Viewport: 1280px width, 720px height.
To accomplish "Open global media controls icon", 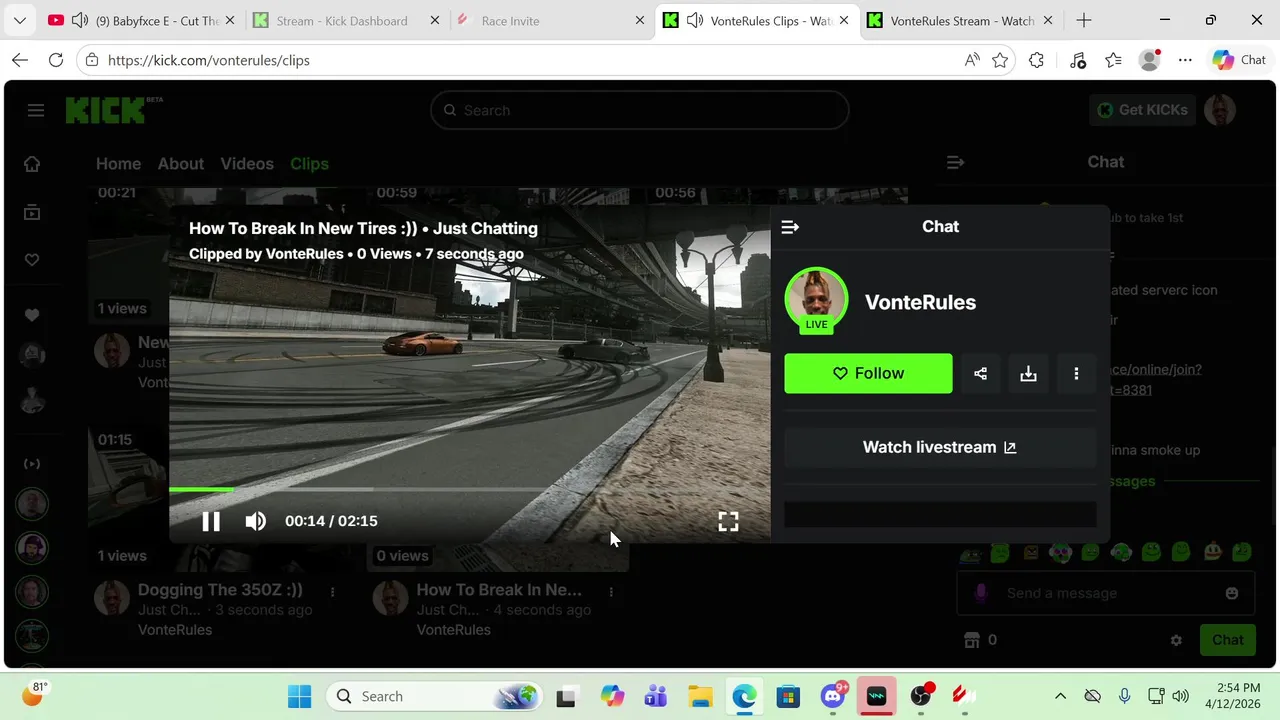I will [x=1077, y=60].
